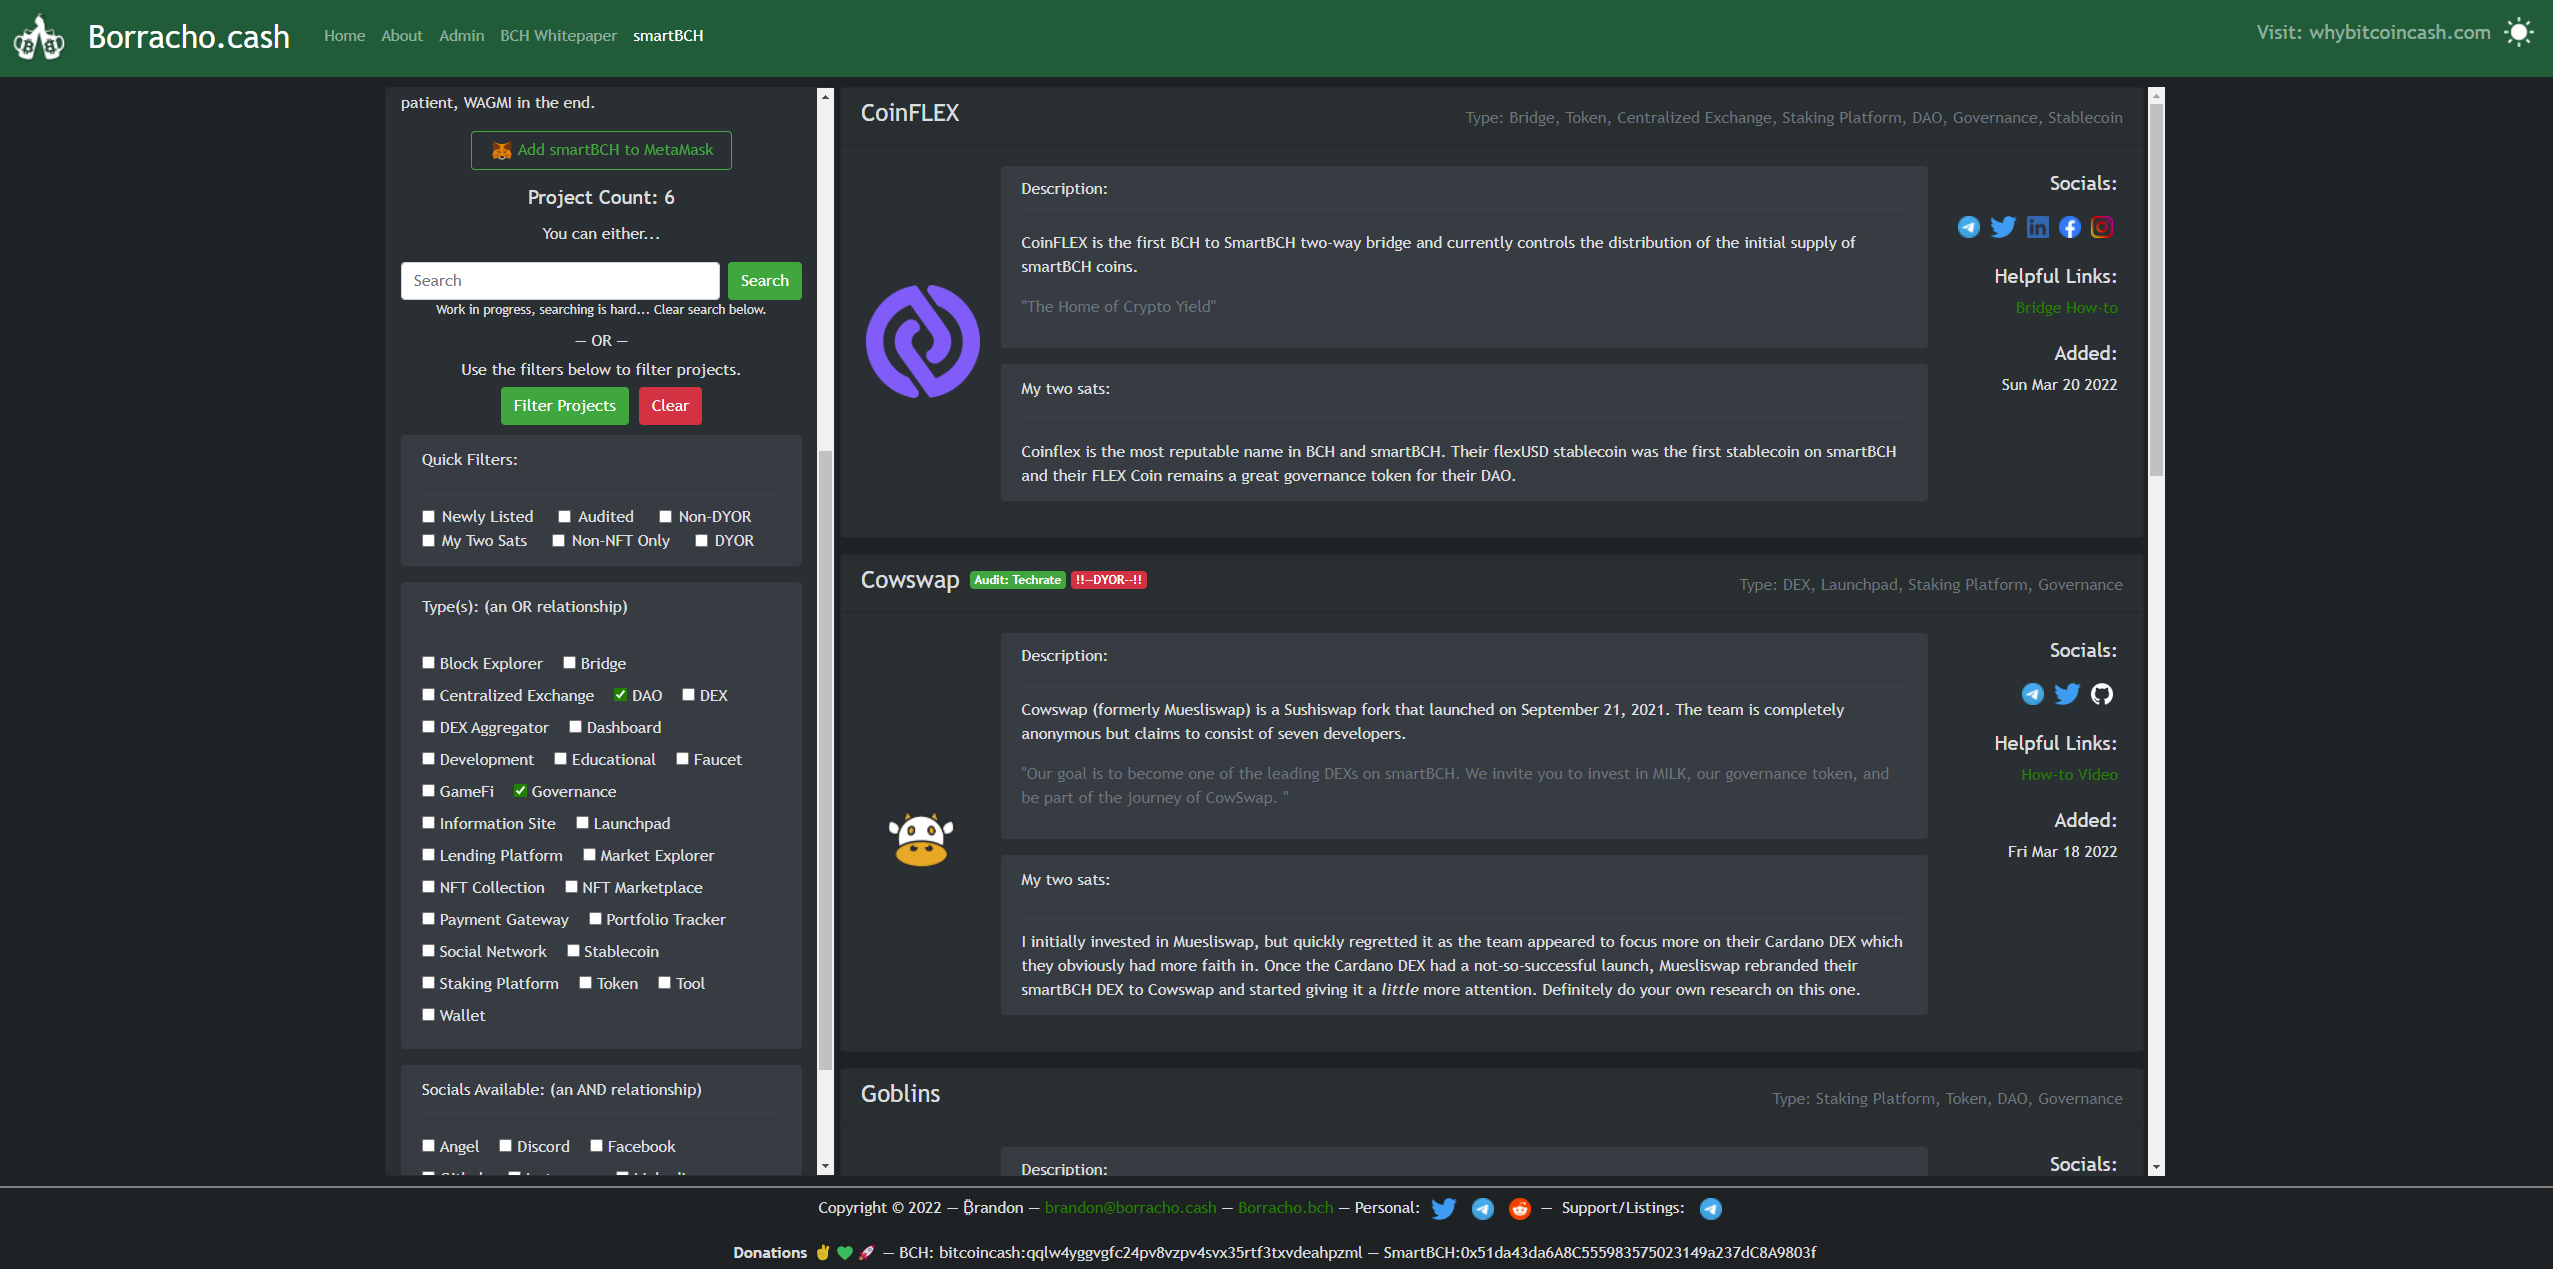
Task: Tick the Launchpad type checkbox
Action: click(x=582, y=822)
